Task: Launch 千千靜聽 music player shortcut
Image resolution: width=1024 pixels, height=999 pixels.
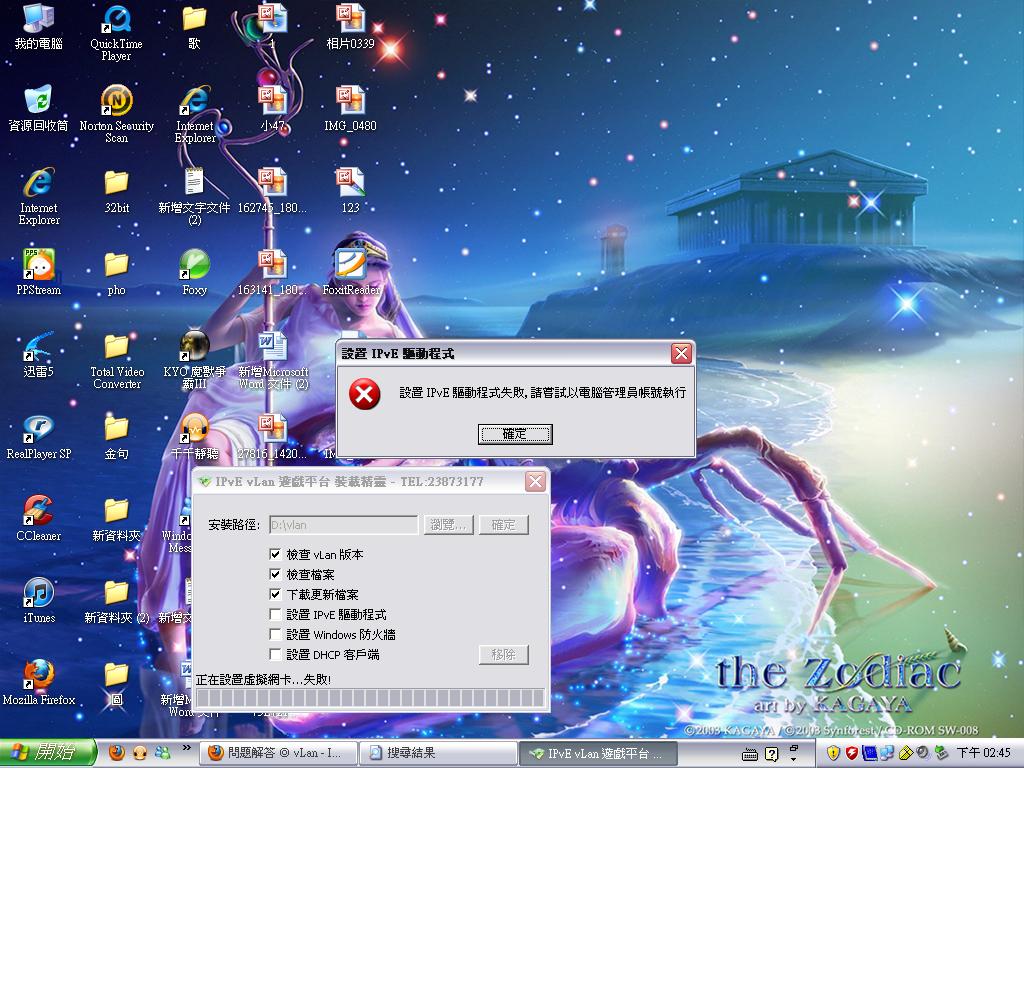Action: pyautogui.click(x=194, y=437)
